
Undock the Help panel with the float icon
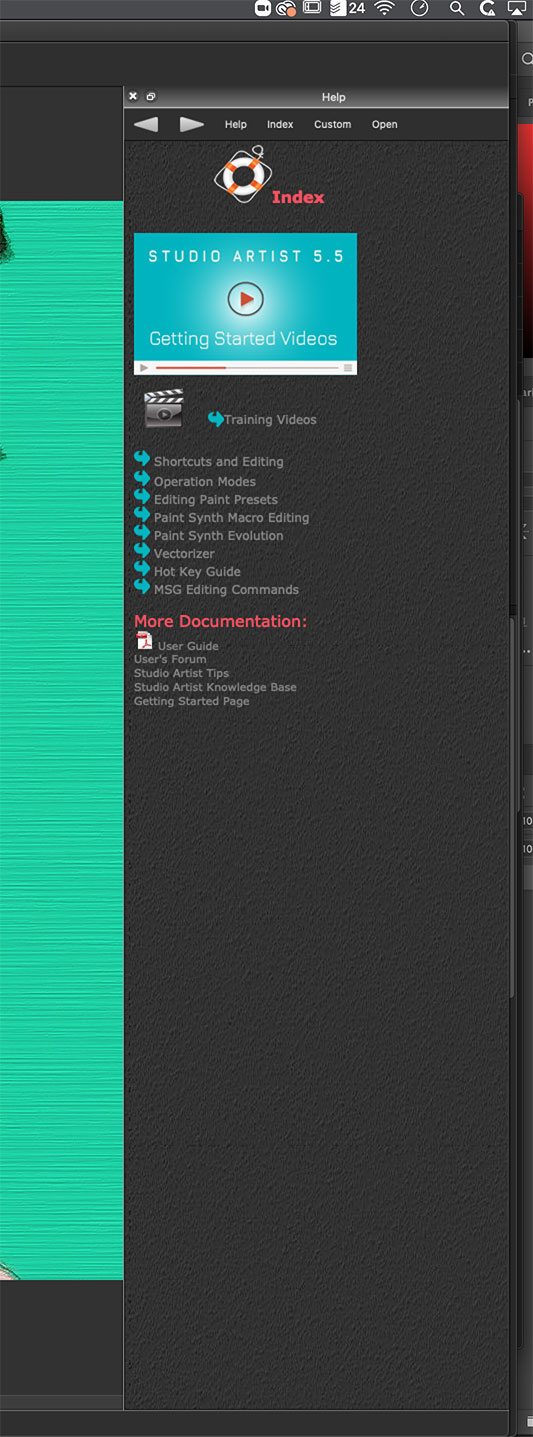(x=151, y=97)
